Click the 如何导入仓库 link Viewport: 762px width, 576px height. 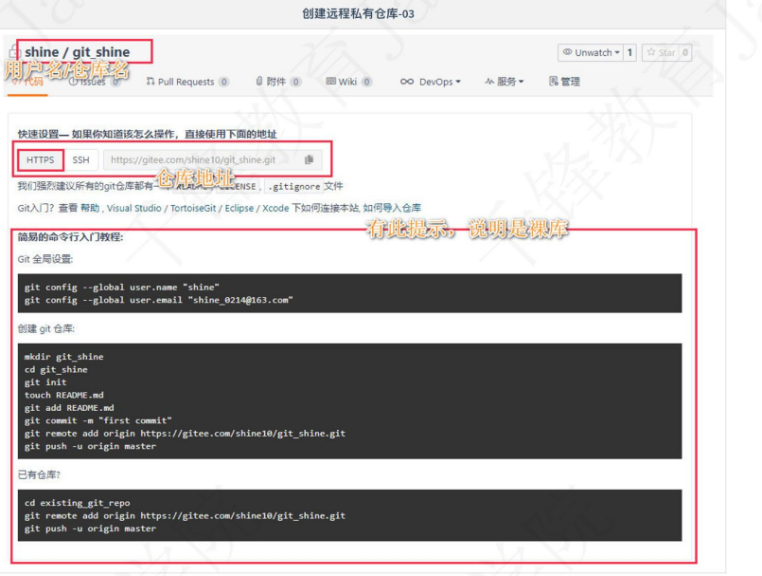(x=392, y=208)
